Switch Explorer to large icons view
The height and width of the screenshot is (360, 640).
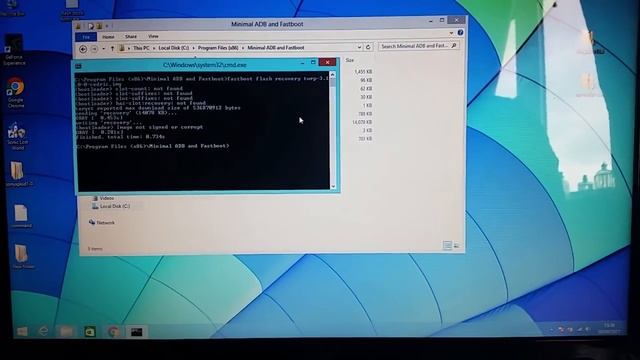click(457, 245)
